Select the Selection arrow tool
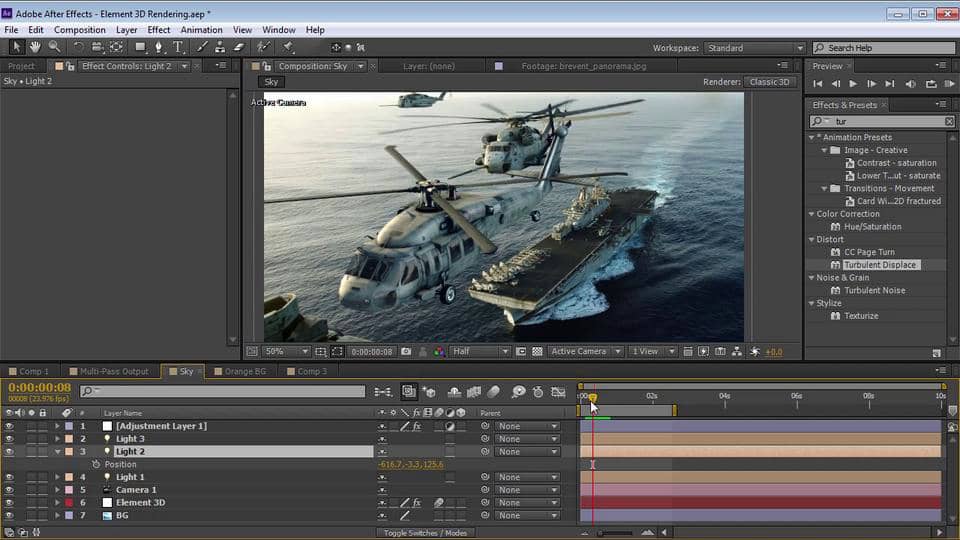The image size is (960, 540). pos(17,47)
